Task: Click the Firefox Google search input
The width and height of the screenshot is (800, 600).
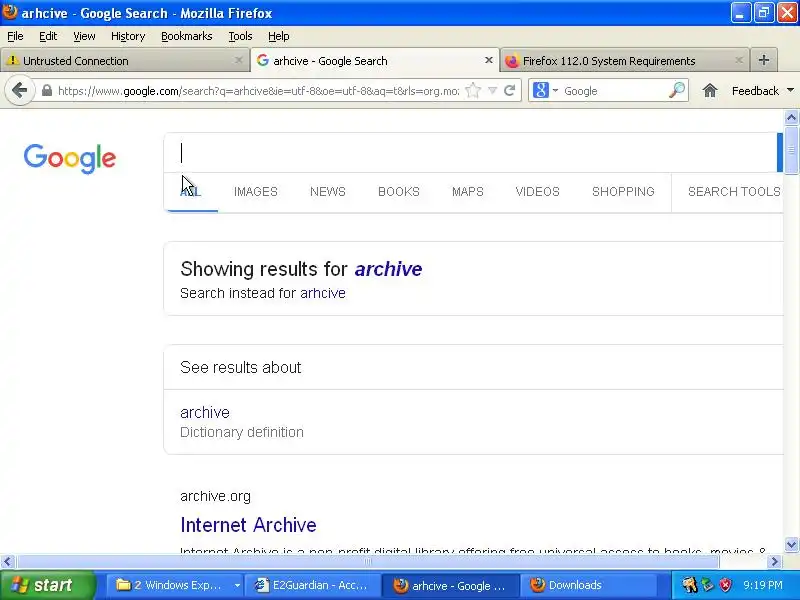Action: point(614,91)
